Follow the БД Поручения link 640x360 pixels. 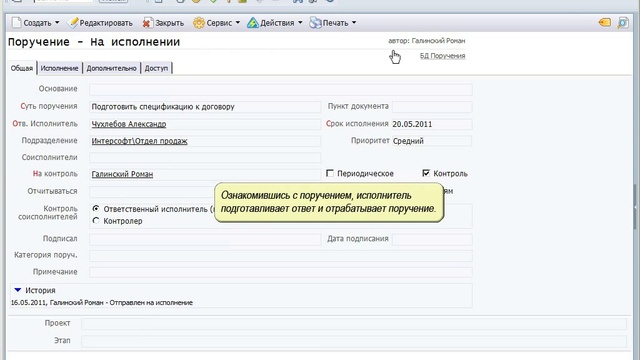tap(442, 56)
